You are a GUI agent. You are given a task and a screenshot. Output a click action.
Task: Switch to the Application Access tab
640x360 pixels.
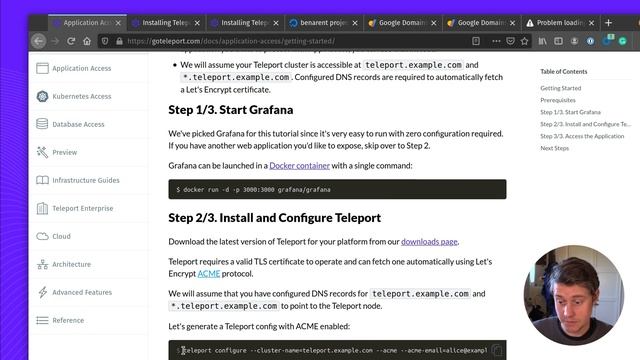87,23
